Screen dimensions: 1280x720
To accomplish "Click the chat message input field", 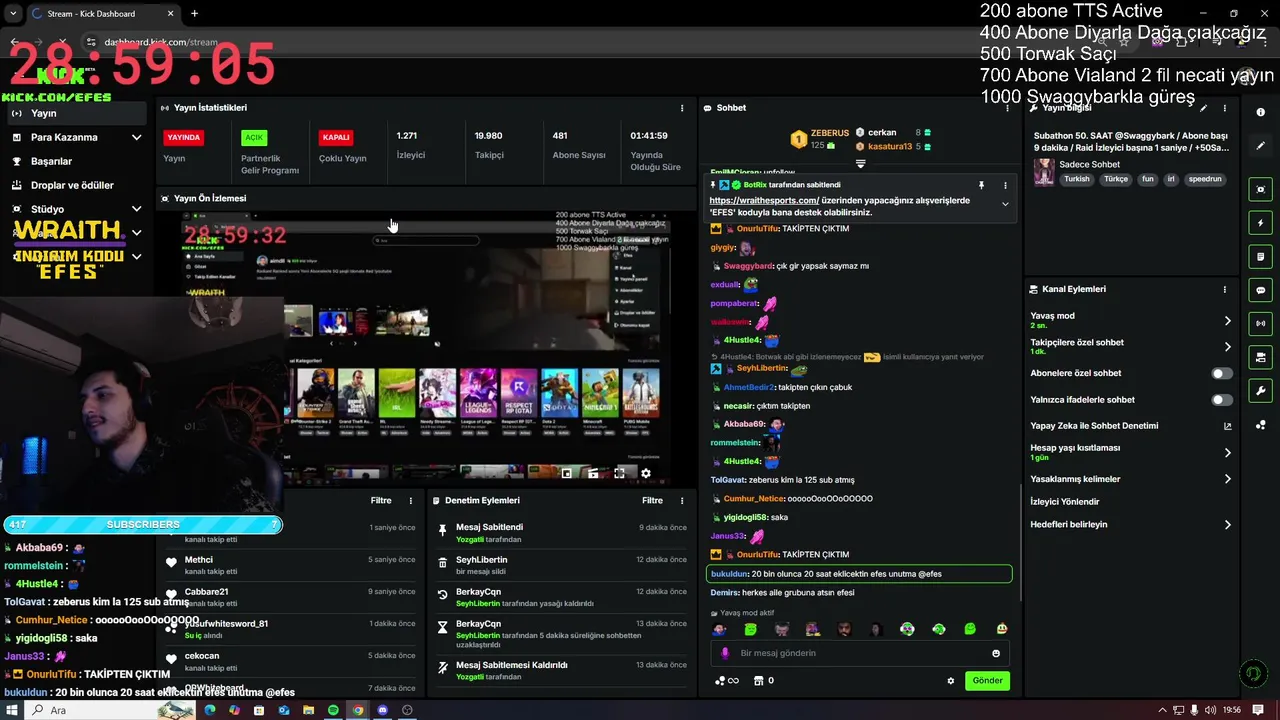I will pos(860,653).
